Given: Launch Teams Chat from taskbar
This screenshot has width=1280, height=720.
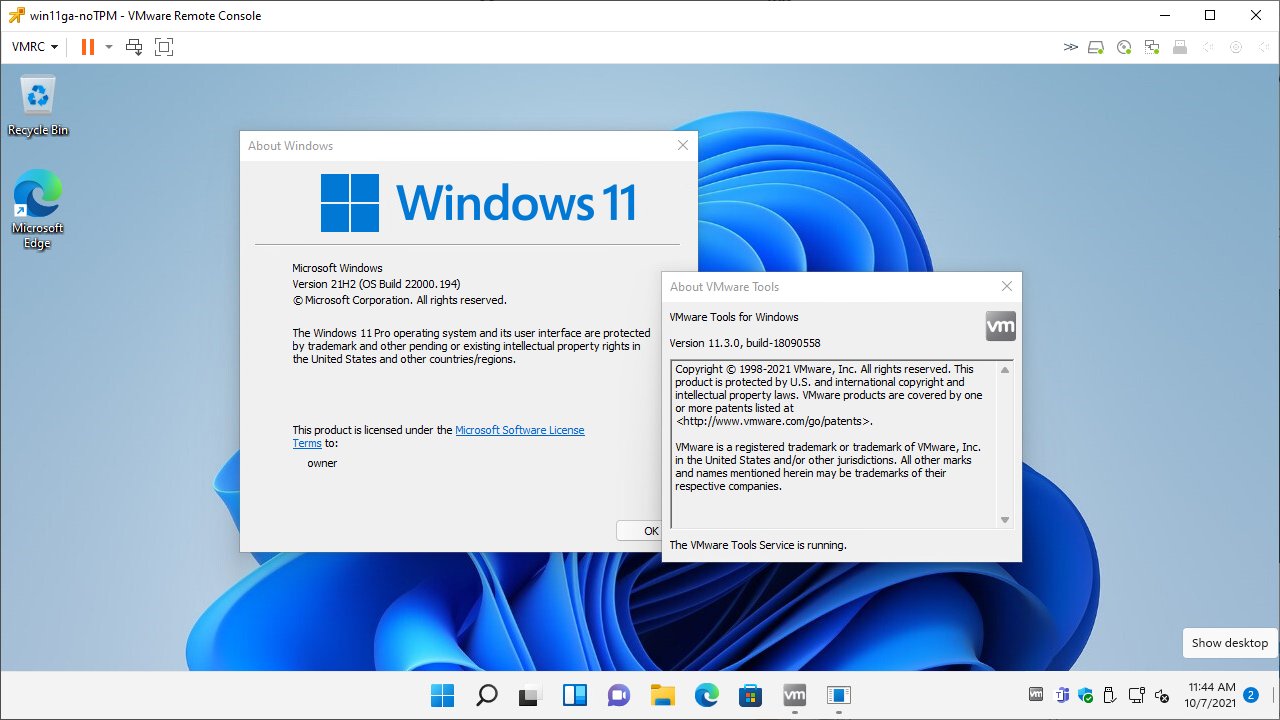Looking at the screenshot, I should (618, 695).
